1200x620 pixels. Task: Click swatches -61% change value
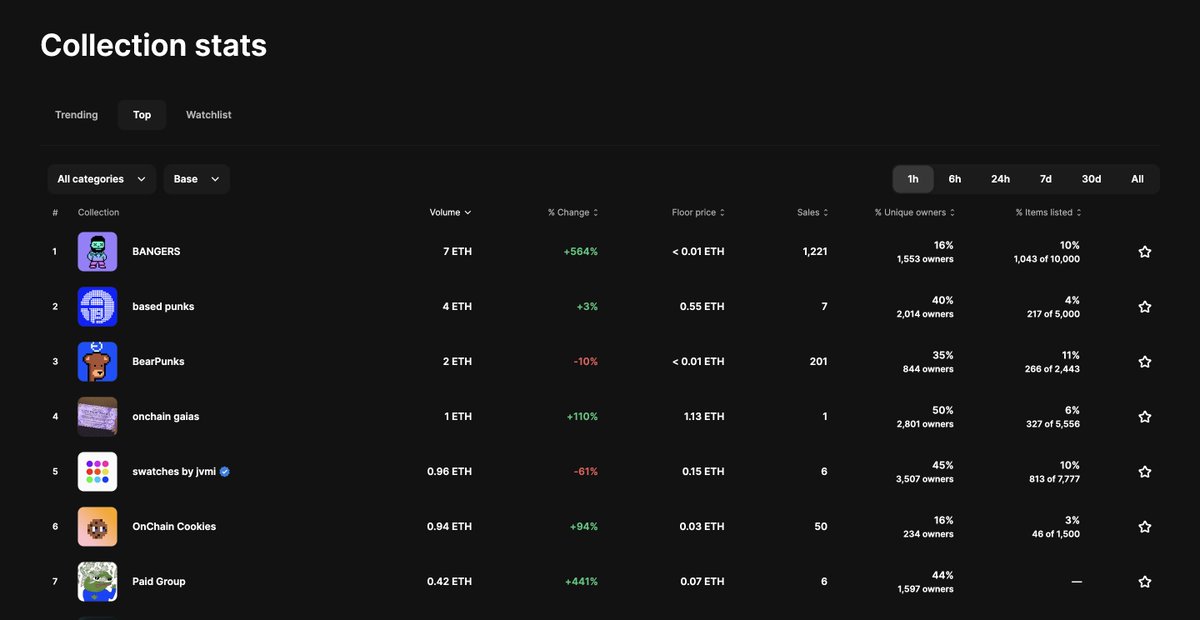click(x=586, y=472)
